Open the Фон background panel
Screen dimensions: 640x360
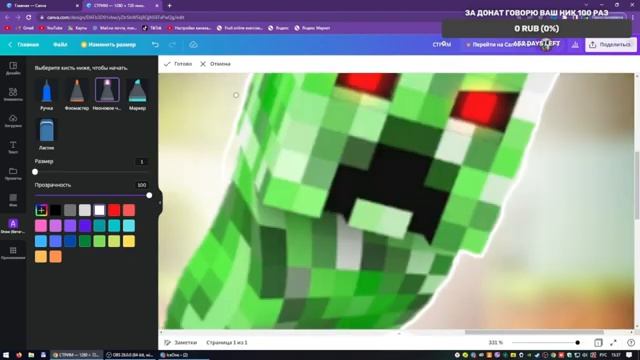tap(13, 200)
